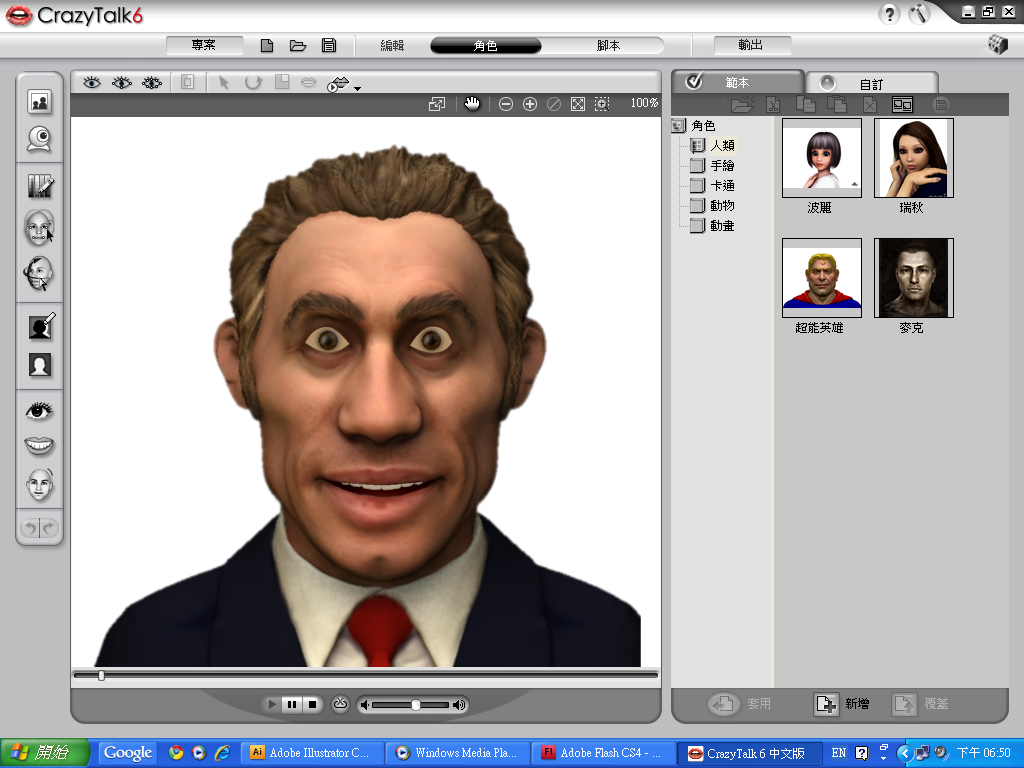Collapse the 角色 tree root node
1024x768 pixels.
(x=678, y=126)
